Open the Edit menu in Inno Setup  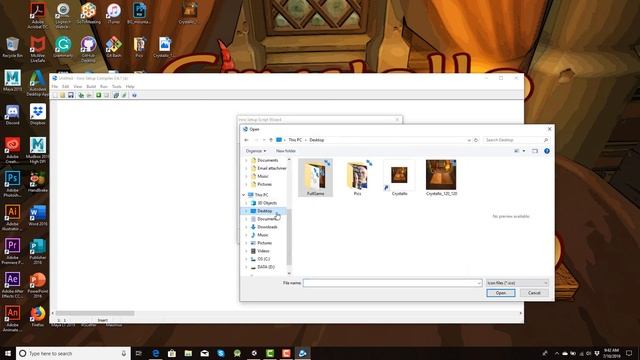pyautogui.click(x=65, y=87)
